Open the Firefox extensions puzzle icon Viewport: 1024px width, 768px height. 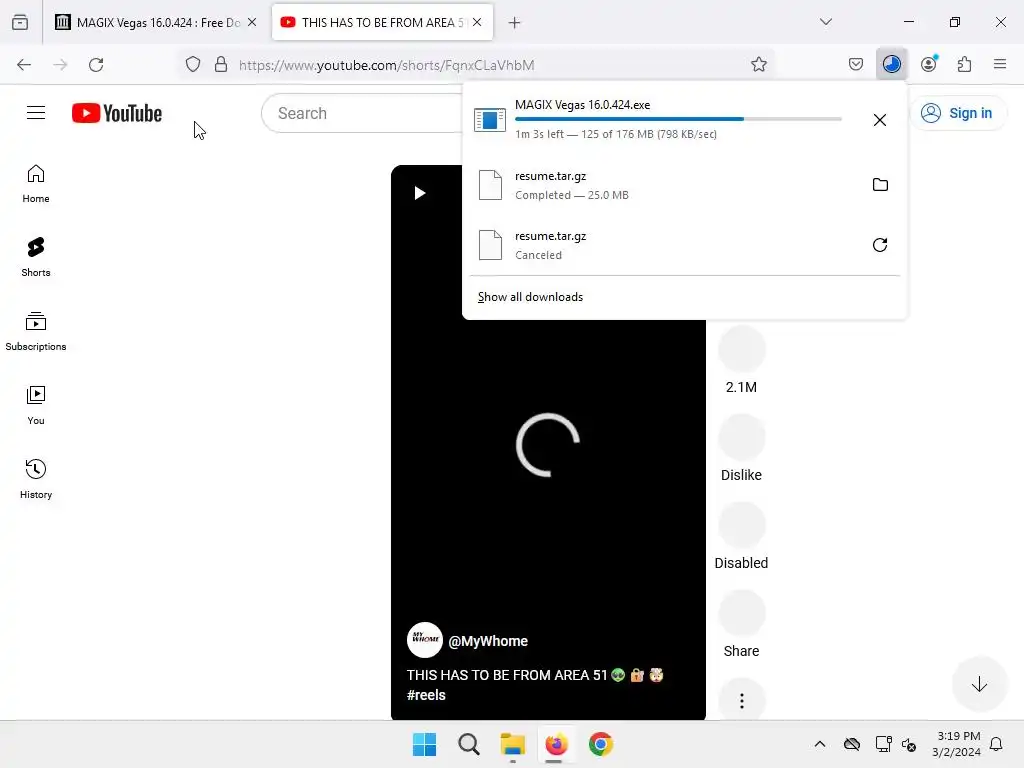[964, 64]
